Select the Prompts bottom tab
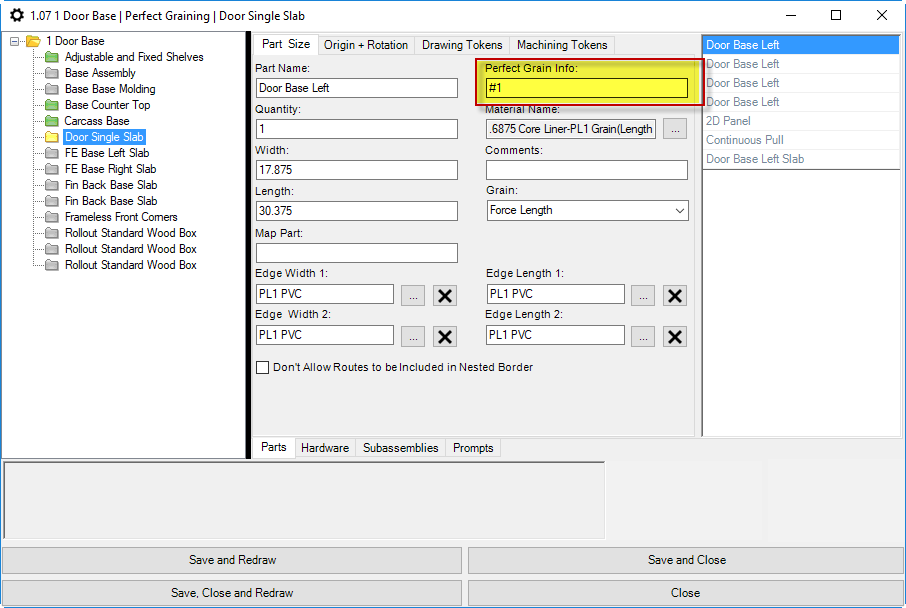906x608 pixels. [x=473, y=448]
